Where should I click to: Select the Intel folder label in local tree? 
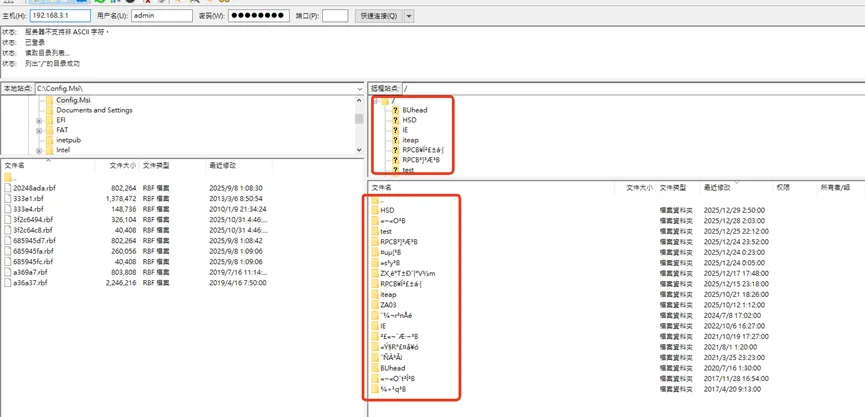(63, 150)
